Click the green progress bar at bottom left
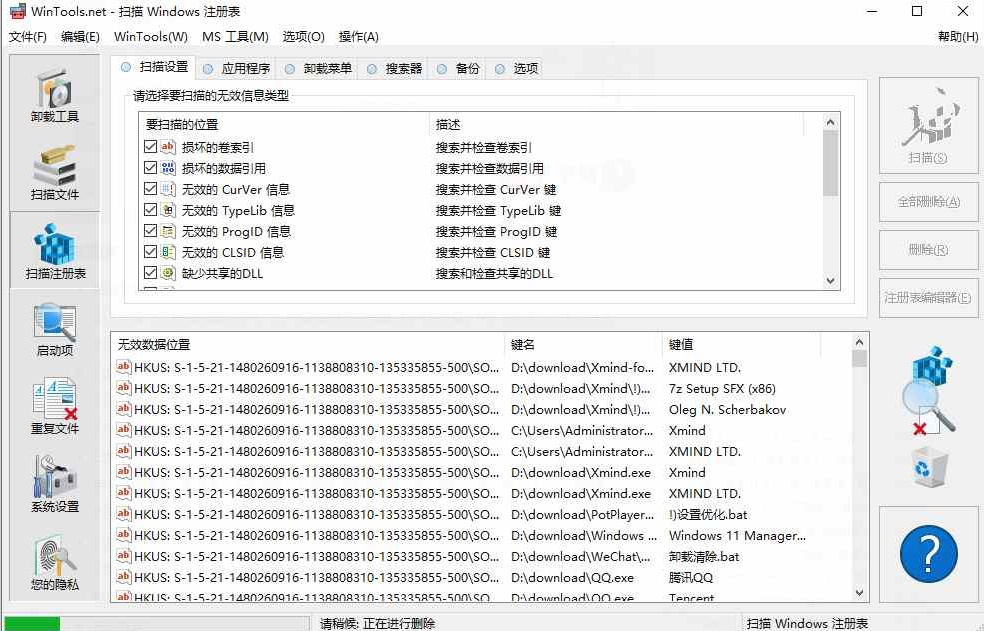The image size is (984, 631). [x=30, y=623]
